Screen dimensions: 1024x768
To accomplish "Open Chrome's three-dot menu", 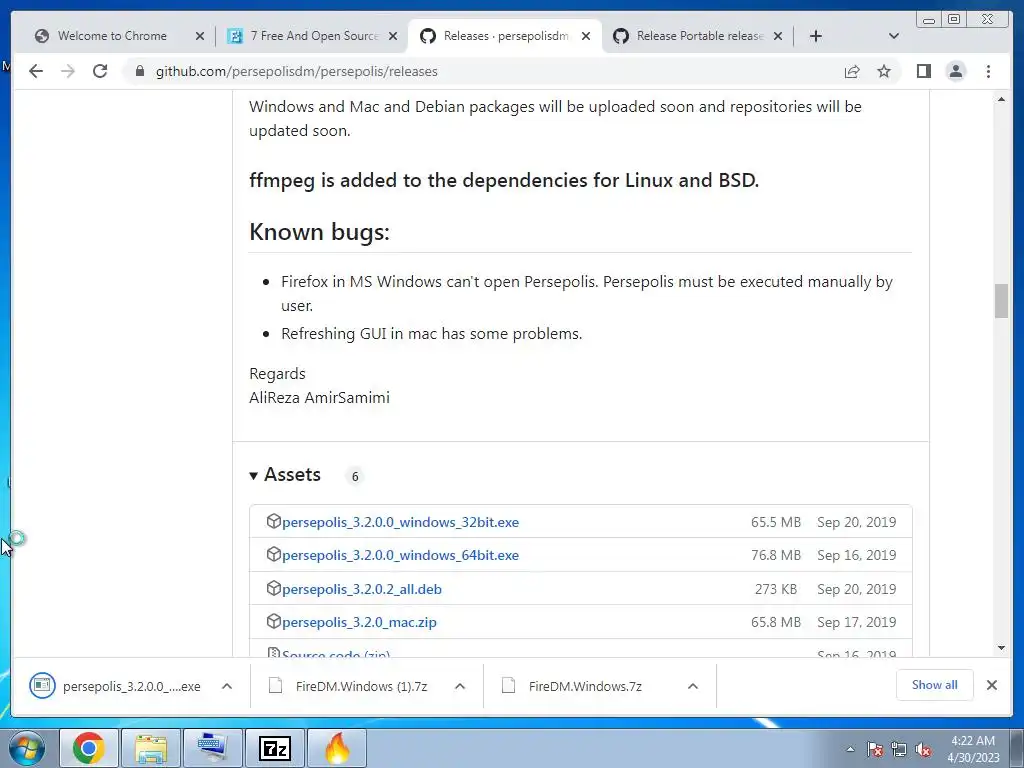I will (x=988, y=71).
